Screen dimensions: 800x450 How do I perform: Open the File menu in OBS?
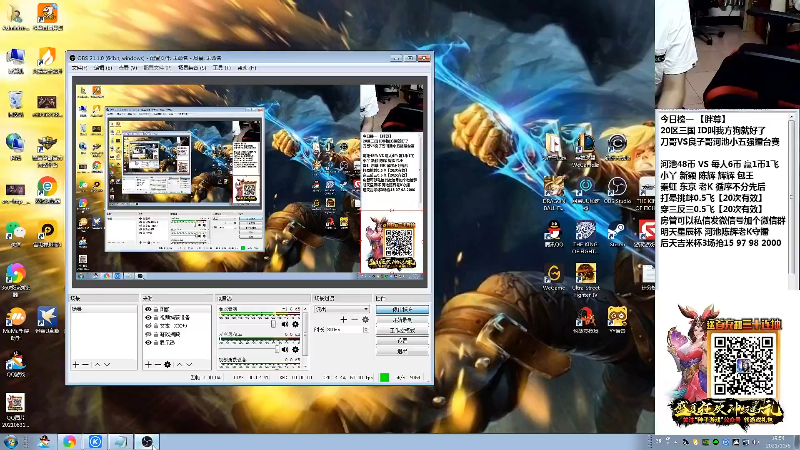(x=79, y=67)
